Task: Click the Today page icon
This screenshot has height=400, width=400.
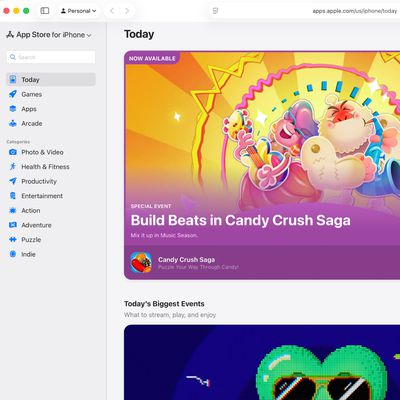Action: coord(13,79)
